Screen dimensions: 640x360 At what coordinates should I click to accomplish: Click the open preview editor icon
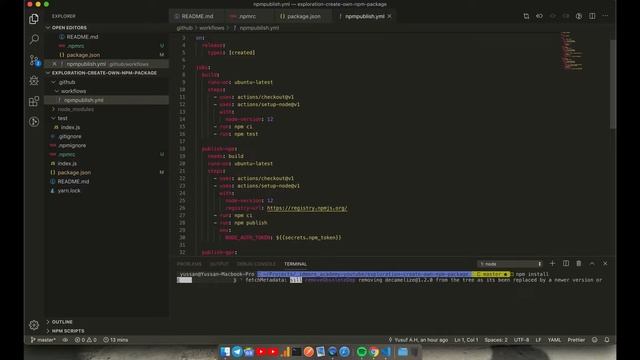[x=579, y=16]
